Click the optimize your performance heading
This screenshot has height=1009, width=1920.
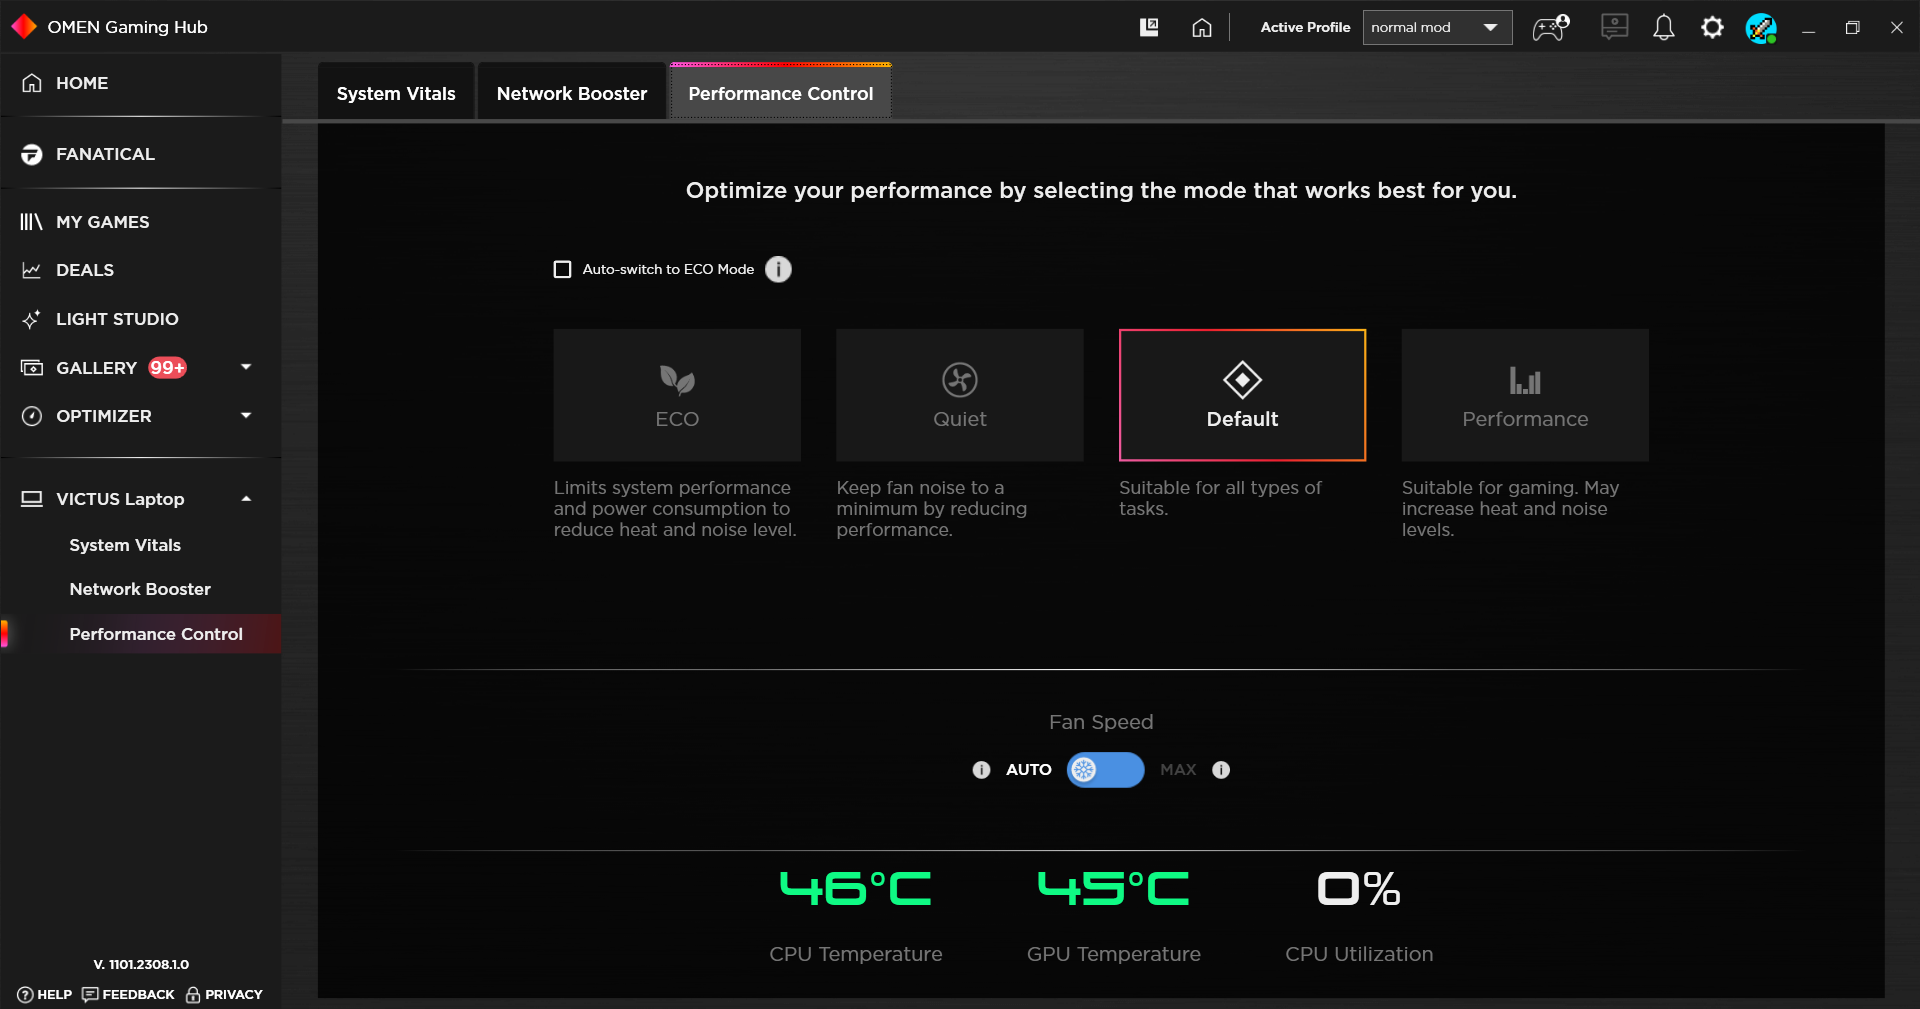coord(1101,190)
